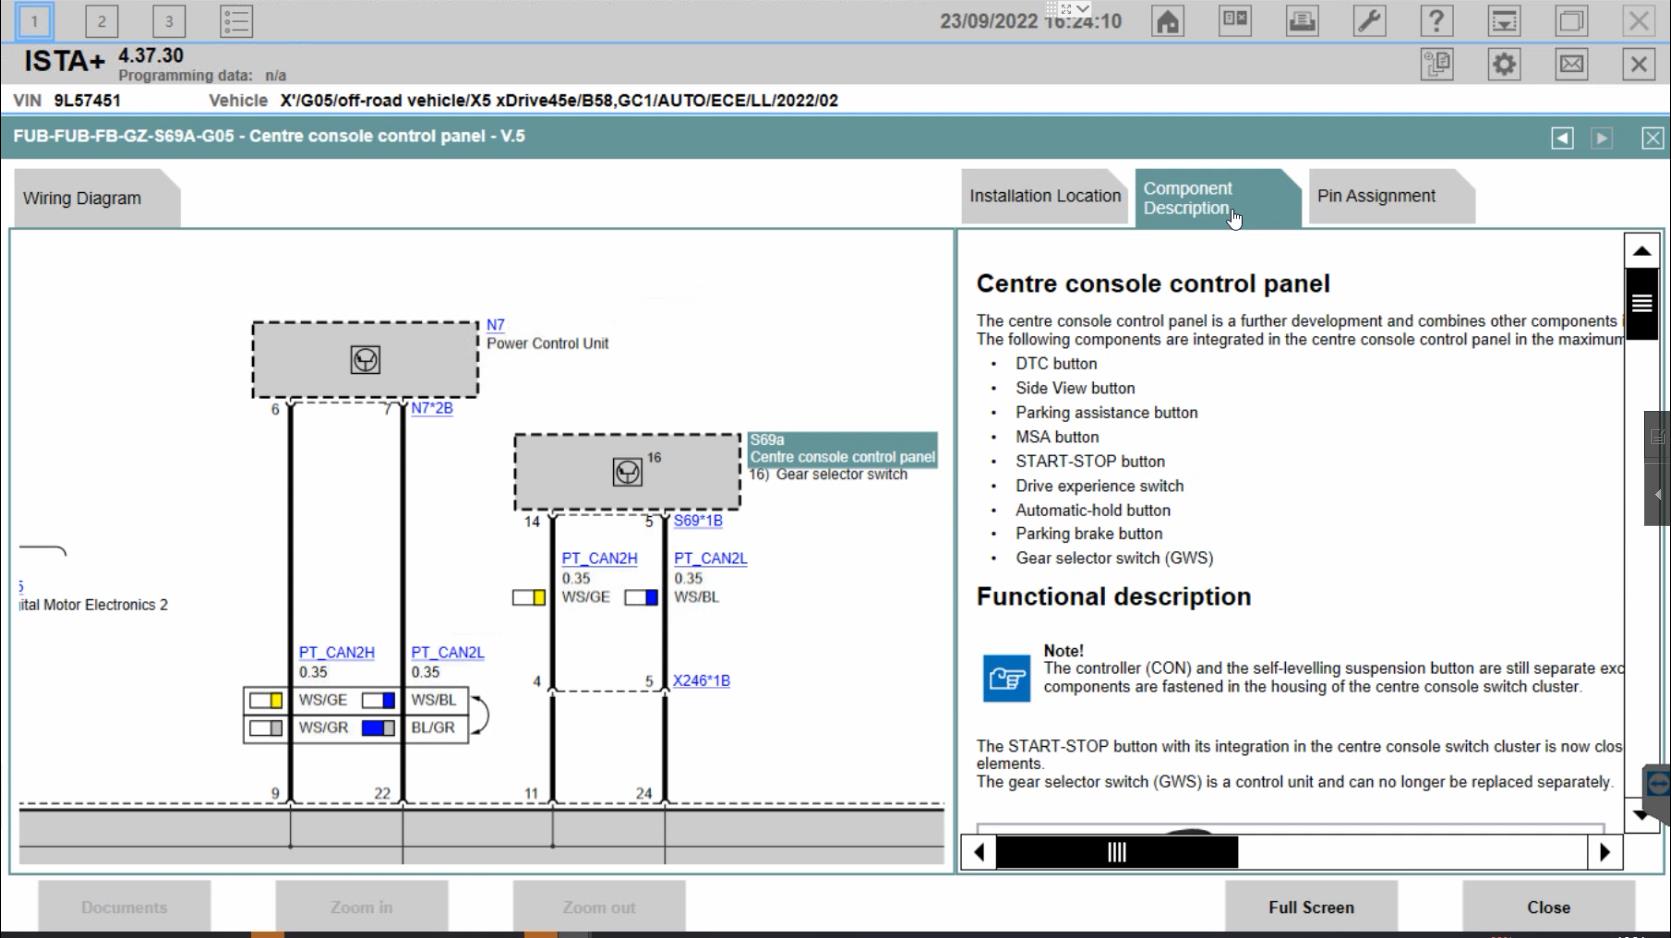Close the session with the lower X icon
The image size is (1671, 938).
(x=1638, y=65)
